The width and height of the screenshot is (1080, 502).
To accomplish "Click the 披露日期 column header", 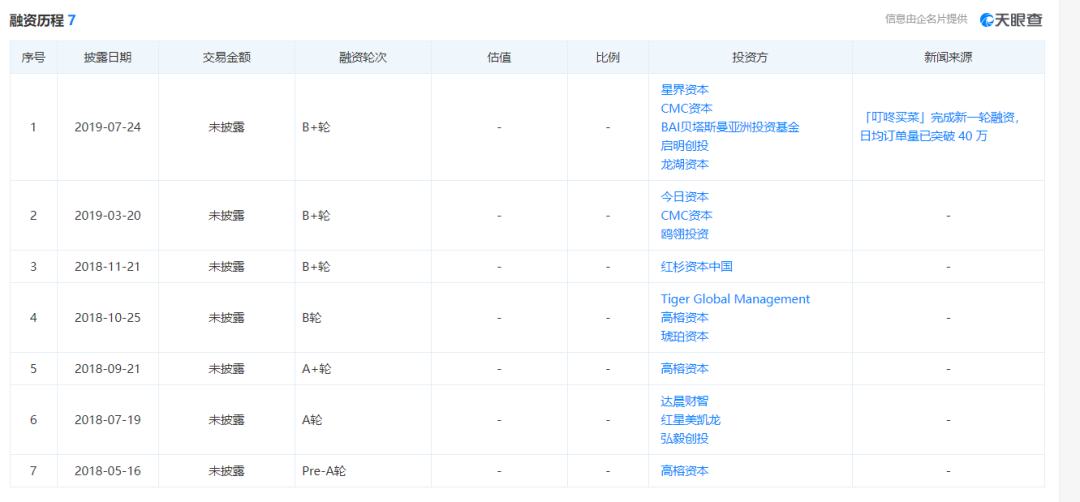I will [x=107, y=57].
